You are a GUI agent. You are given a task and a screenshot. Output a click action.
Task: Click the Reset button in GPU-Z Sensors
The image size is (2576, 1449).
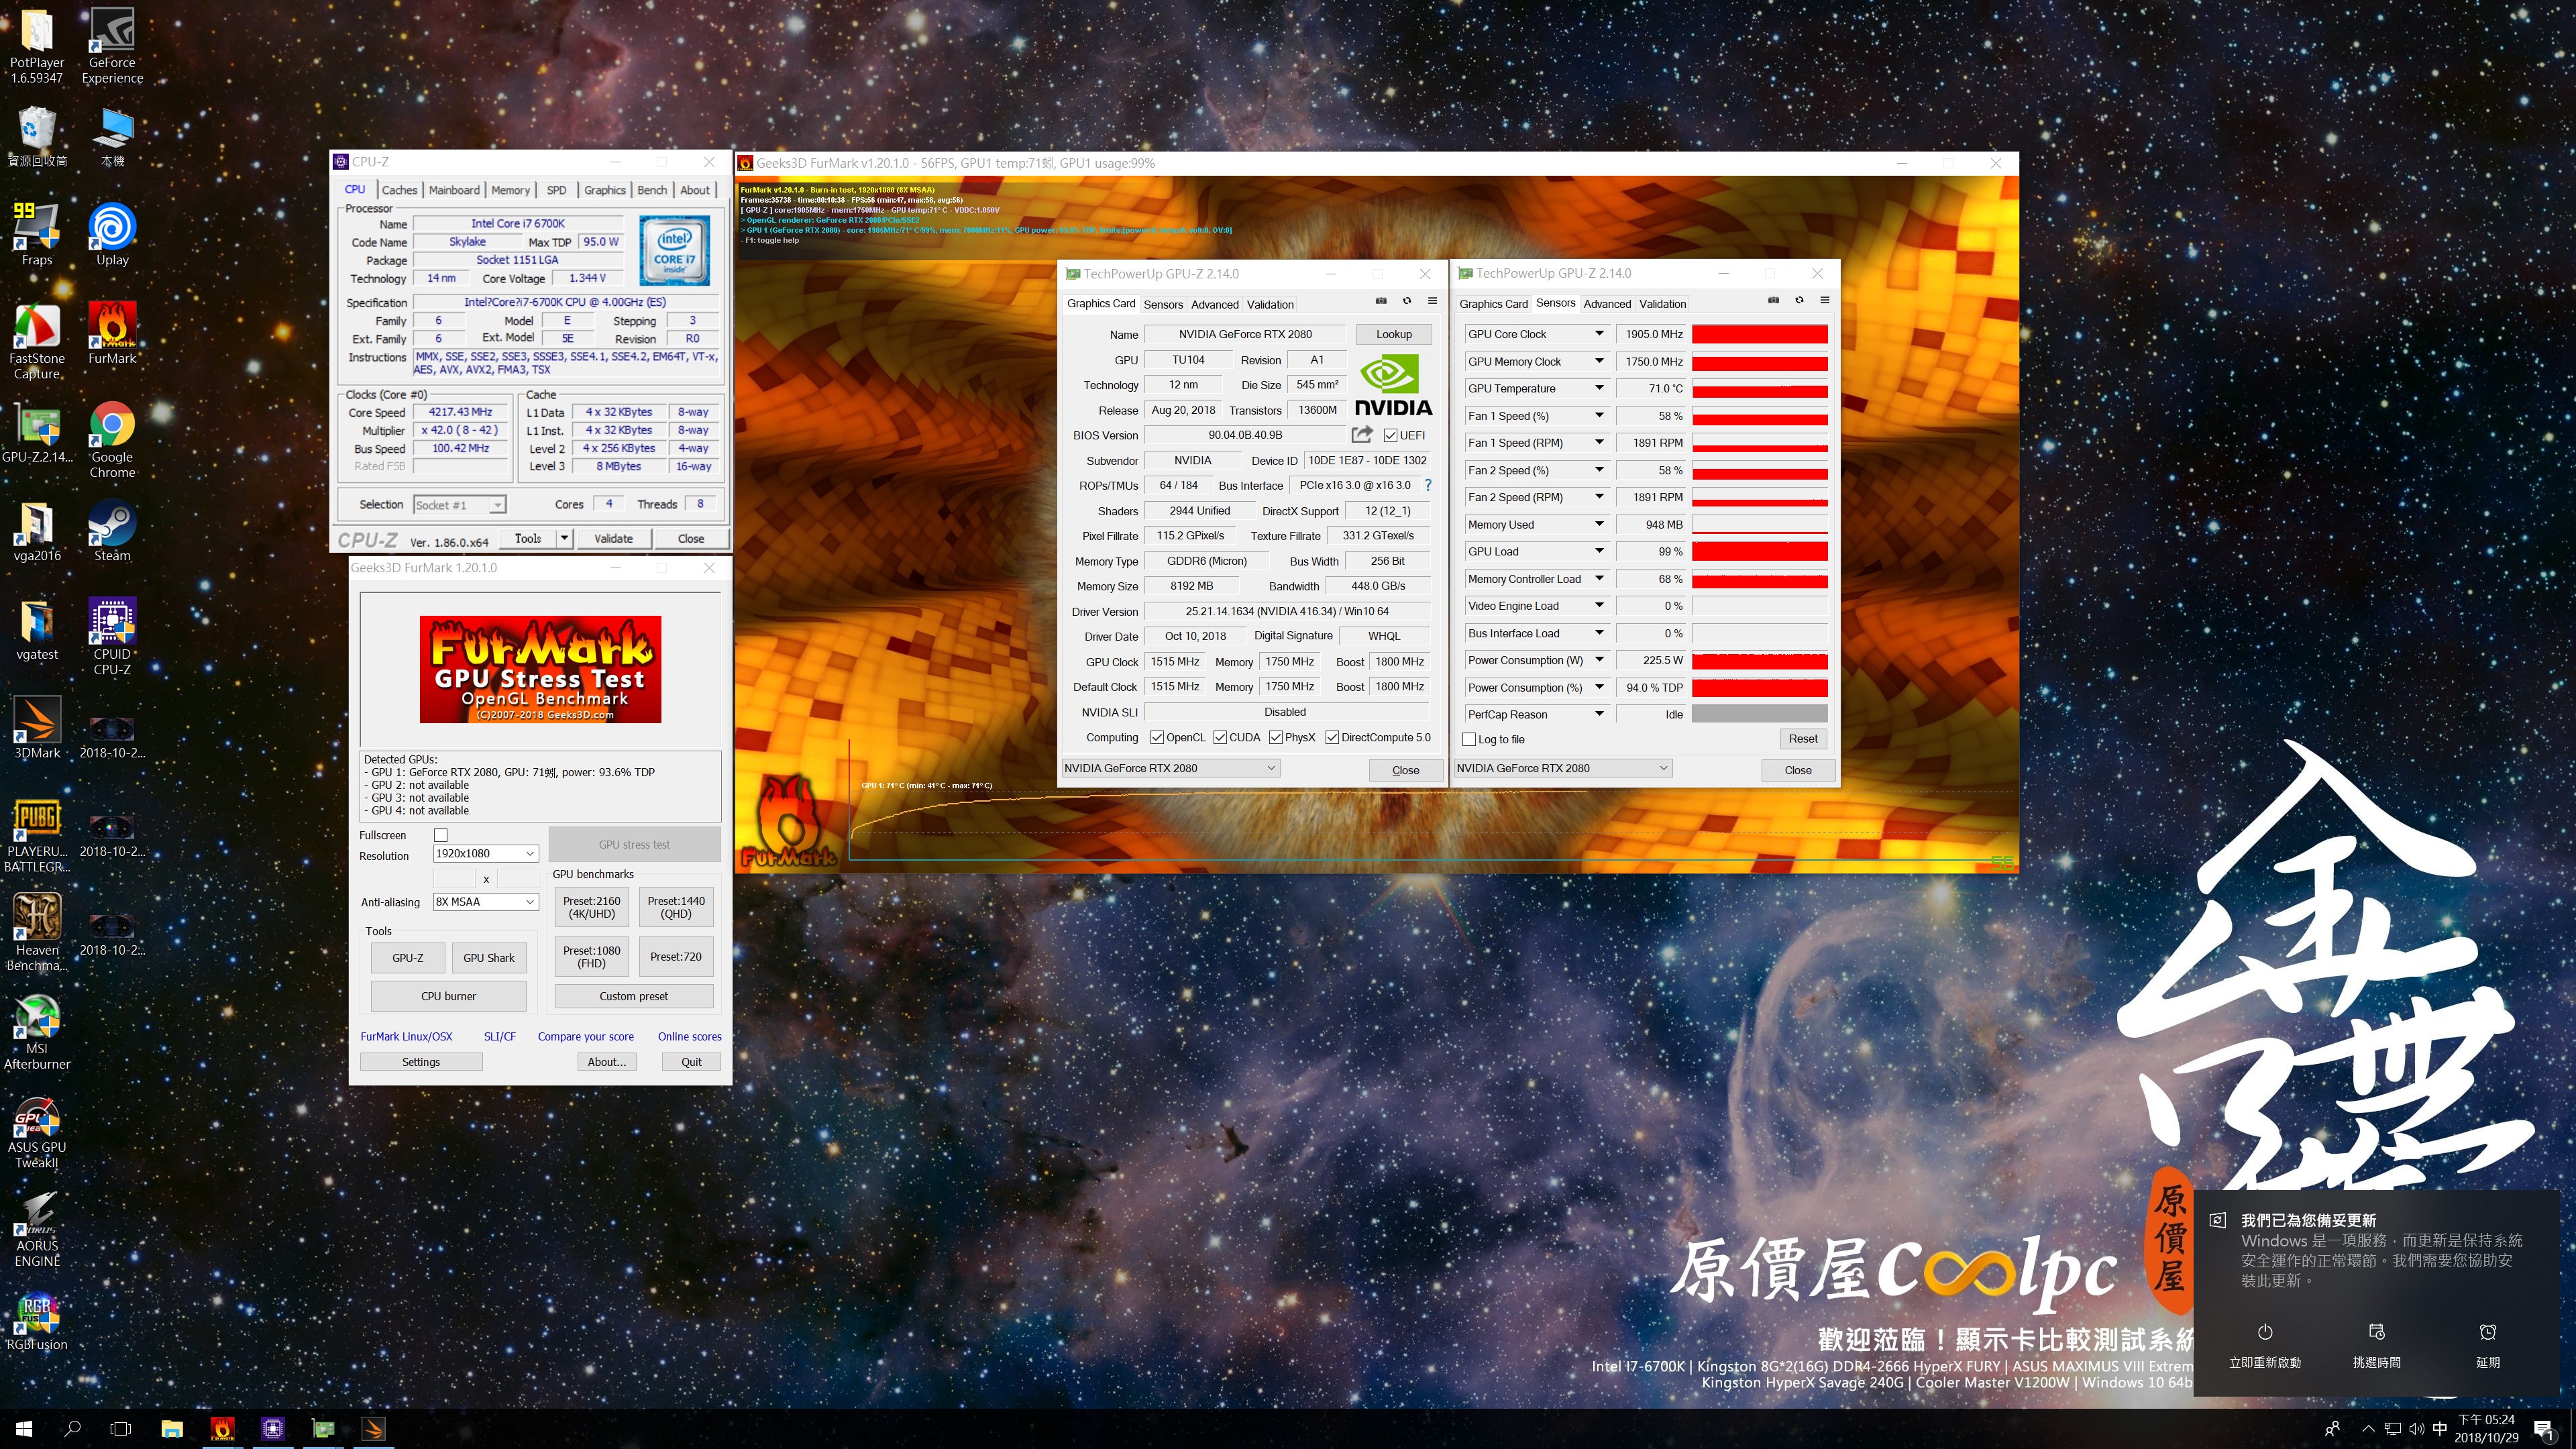click(1803, 739)
